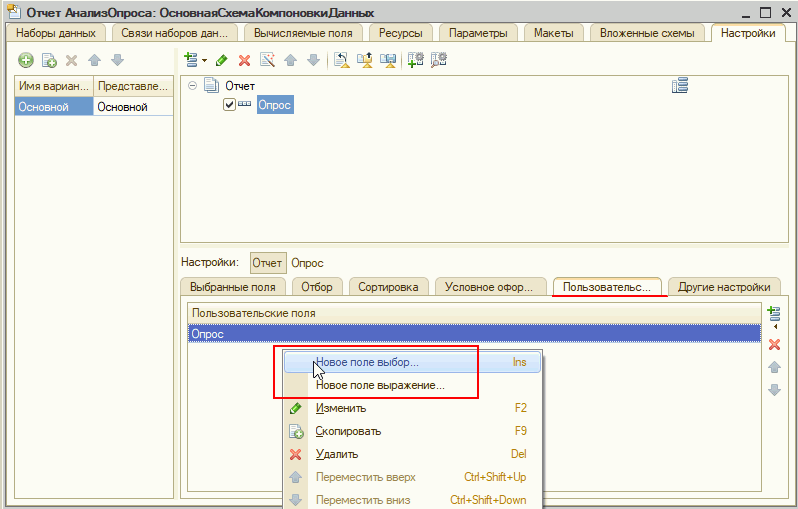The width and height of the screenshot is (798, 509).
Task: Click the Отчет settings scope button
Action: click(x=268, y=263)
